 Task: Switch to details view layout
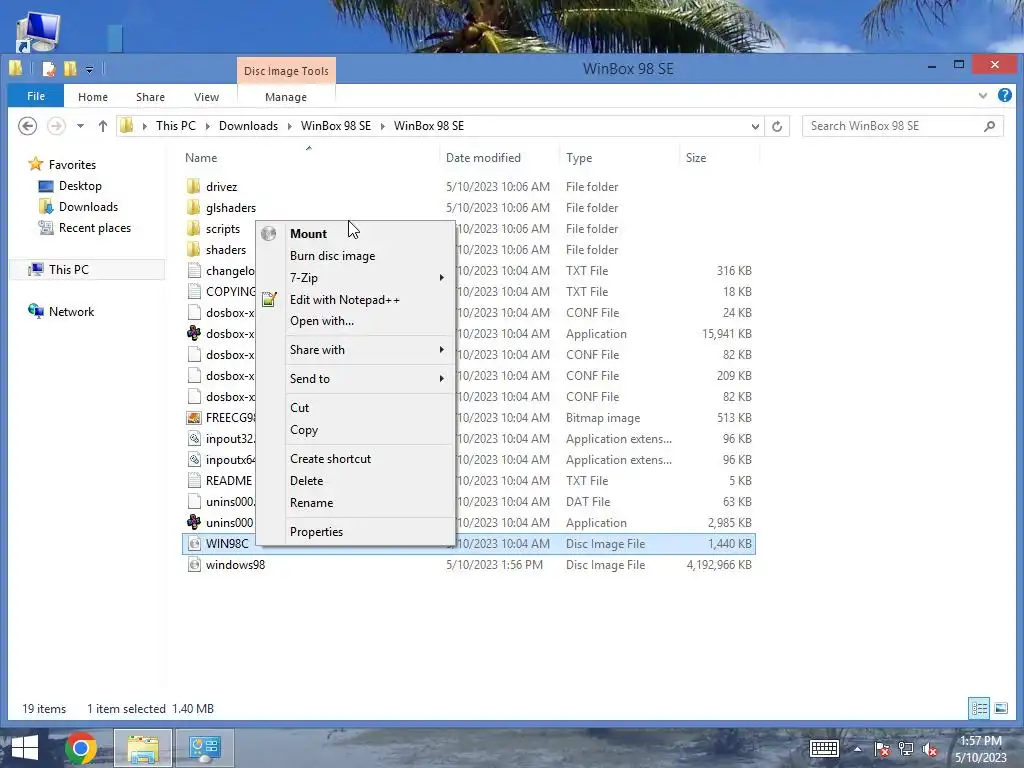coord(979,708)
